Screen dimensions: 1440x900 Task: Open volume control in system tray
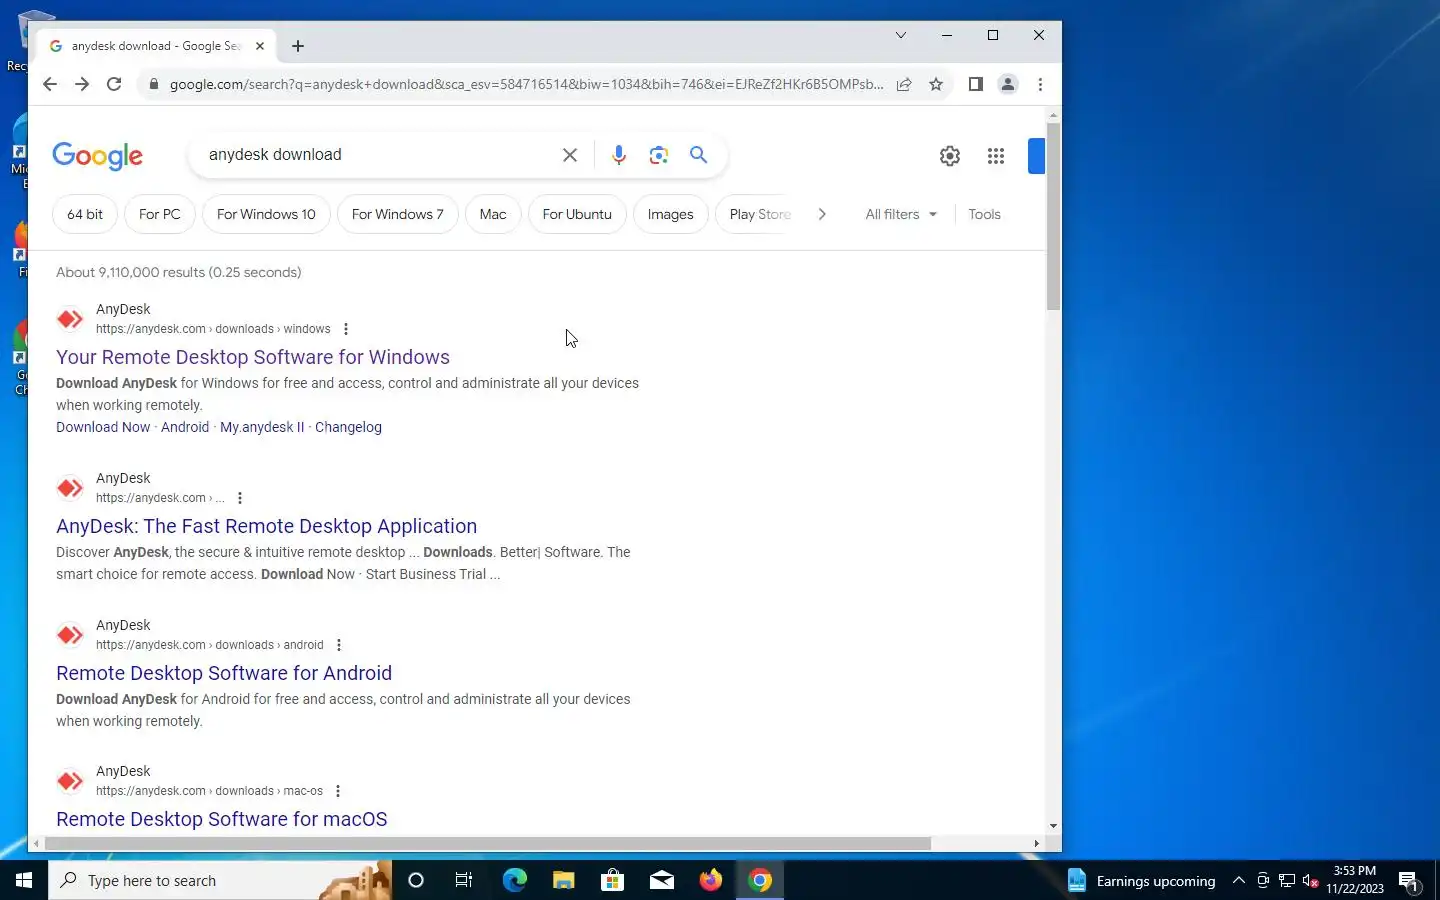1311,880
